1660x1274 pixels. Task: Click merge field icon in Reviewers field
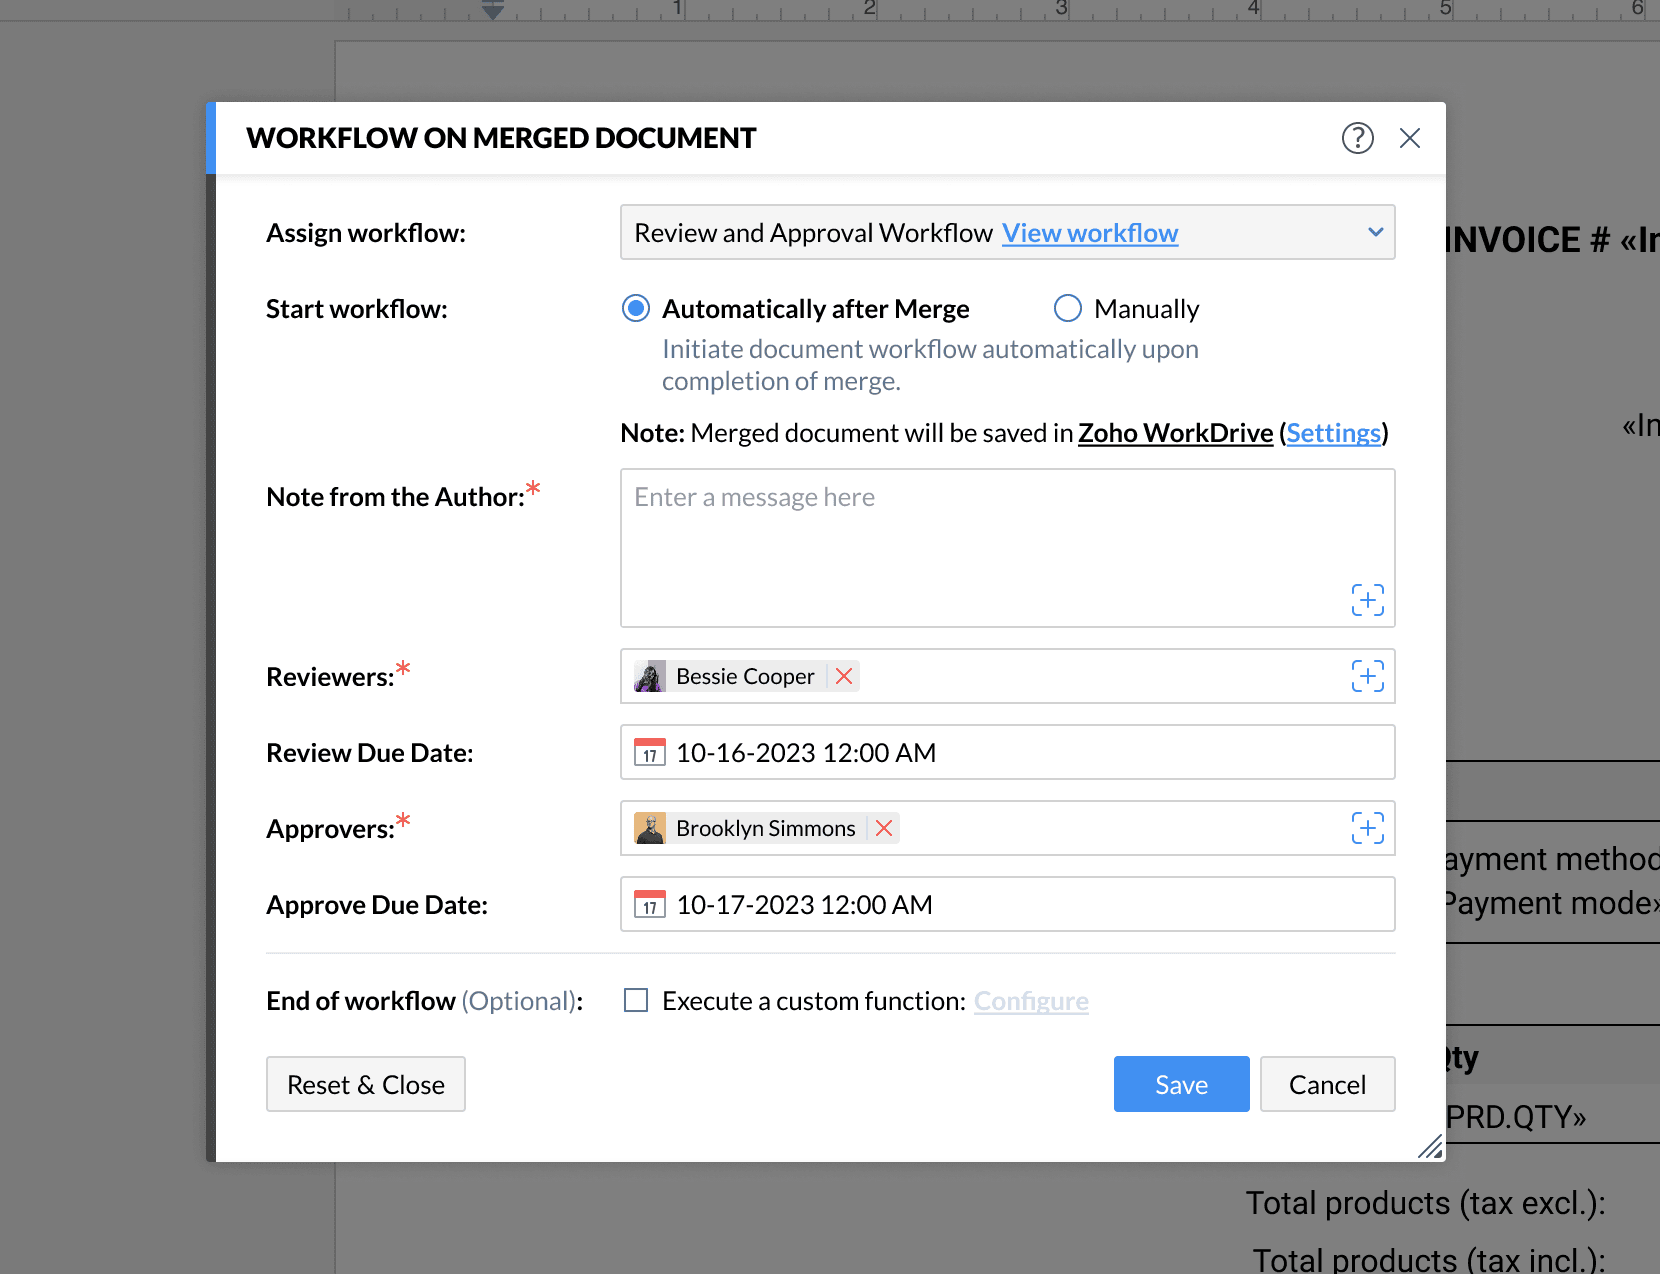click(x=1367, y=676)
